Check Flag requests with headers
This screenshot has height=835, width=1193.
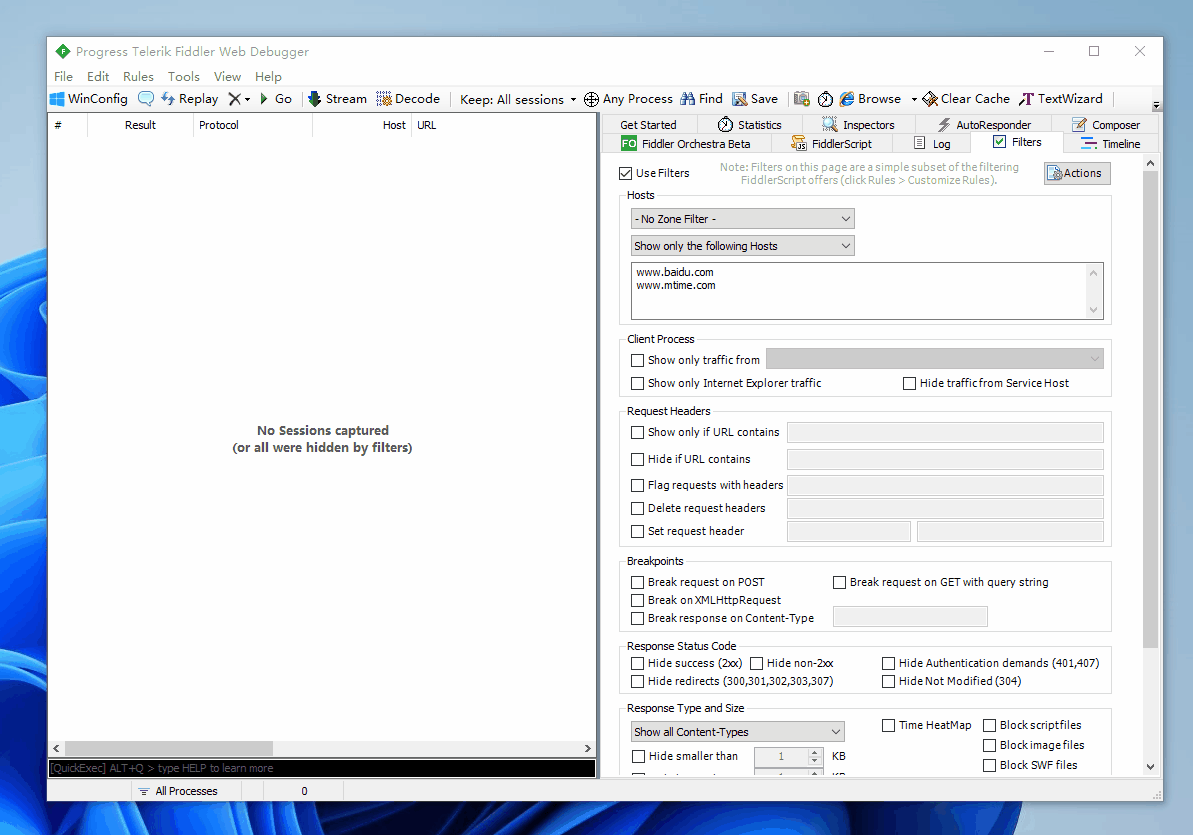pyautogui.click(x=638, y=486)
